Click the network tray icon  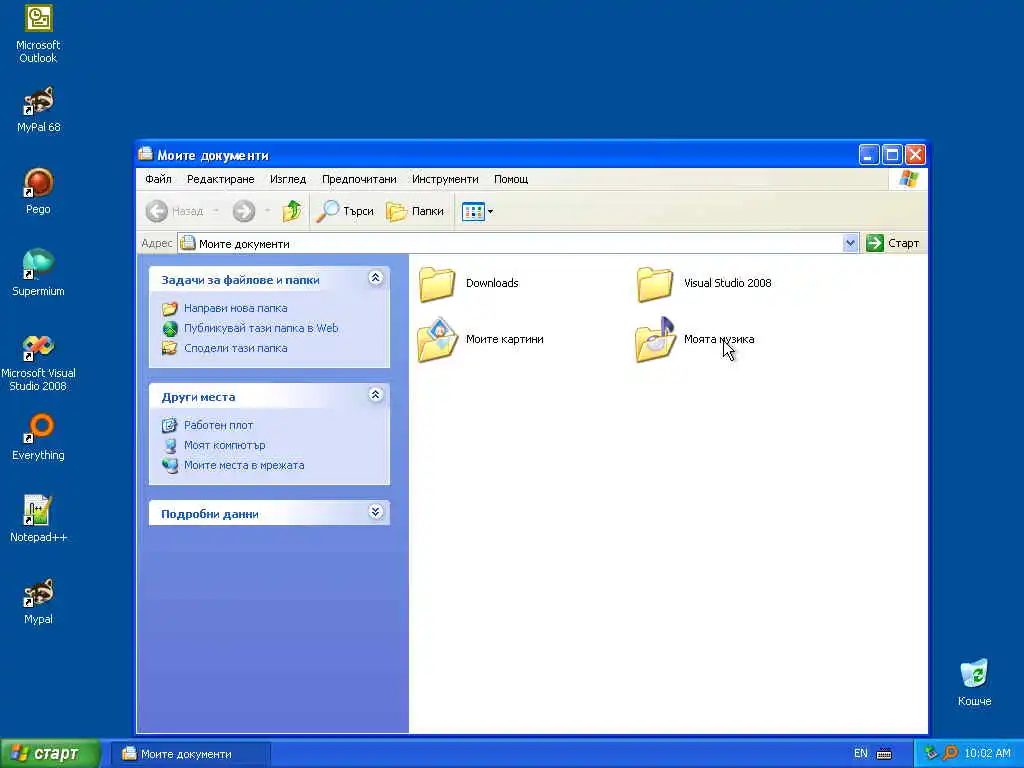931,754
